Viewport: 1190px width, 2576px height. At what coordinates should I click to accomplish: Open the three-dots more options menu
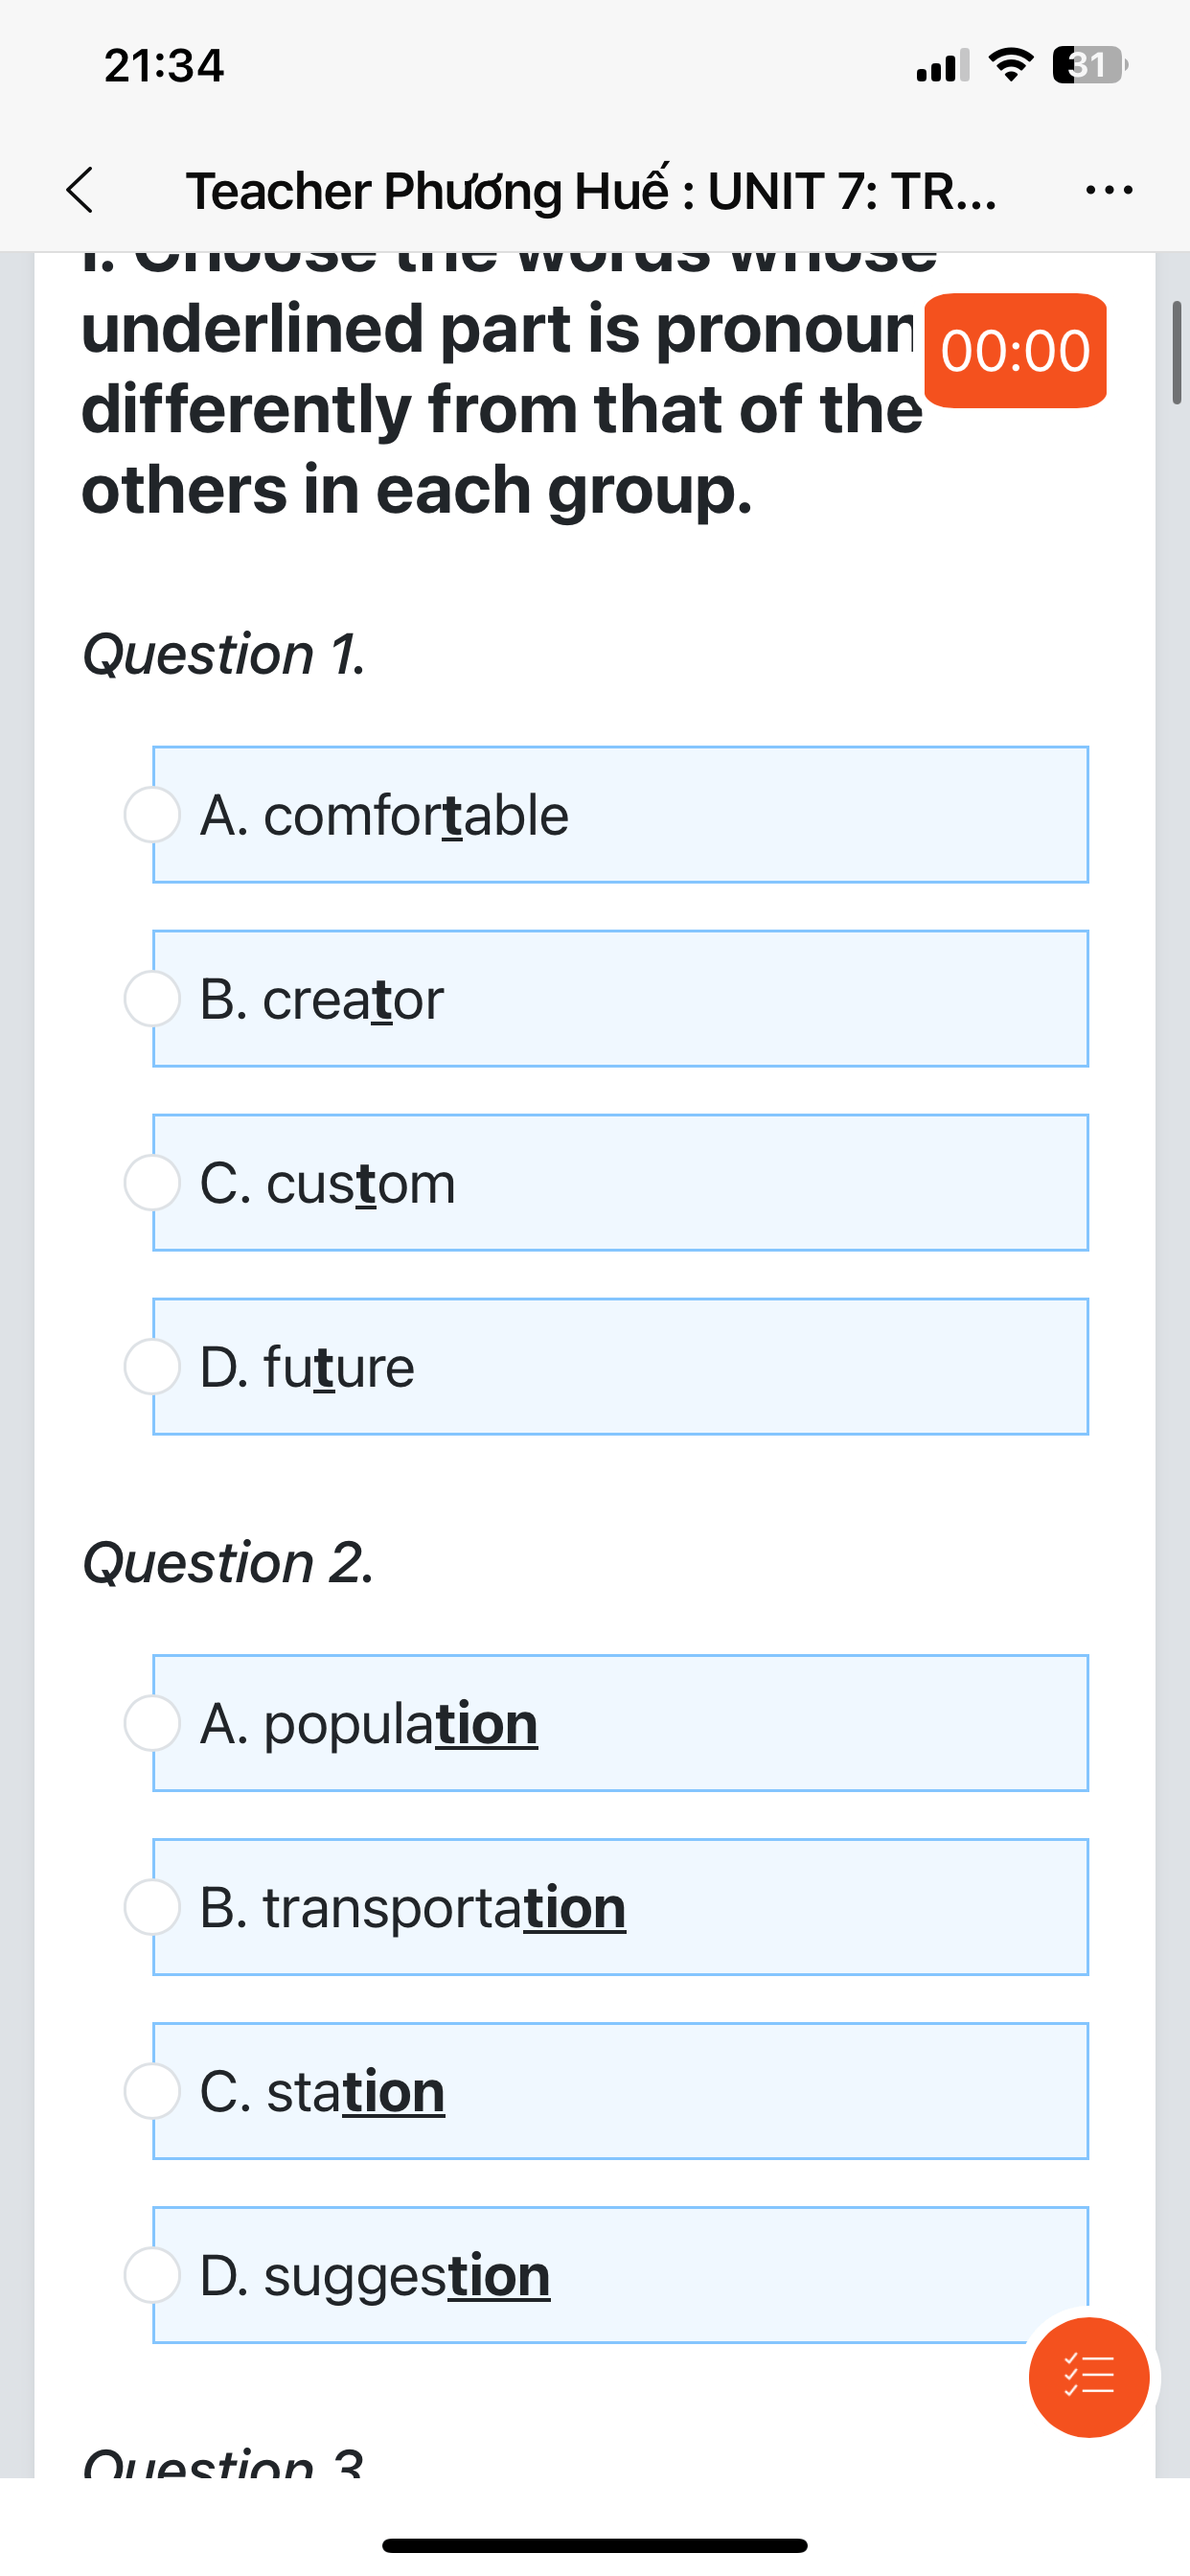click(x=1109, y=190)
